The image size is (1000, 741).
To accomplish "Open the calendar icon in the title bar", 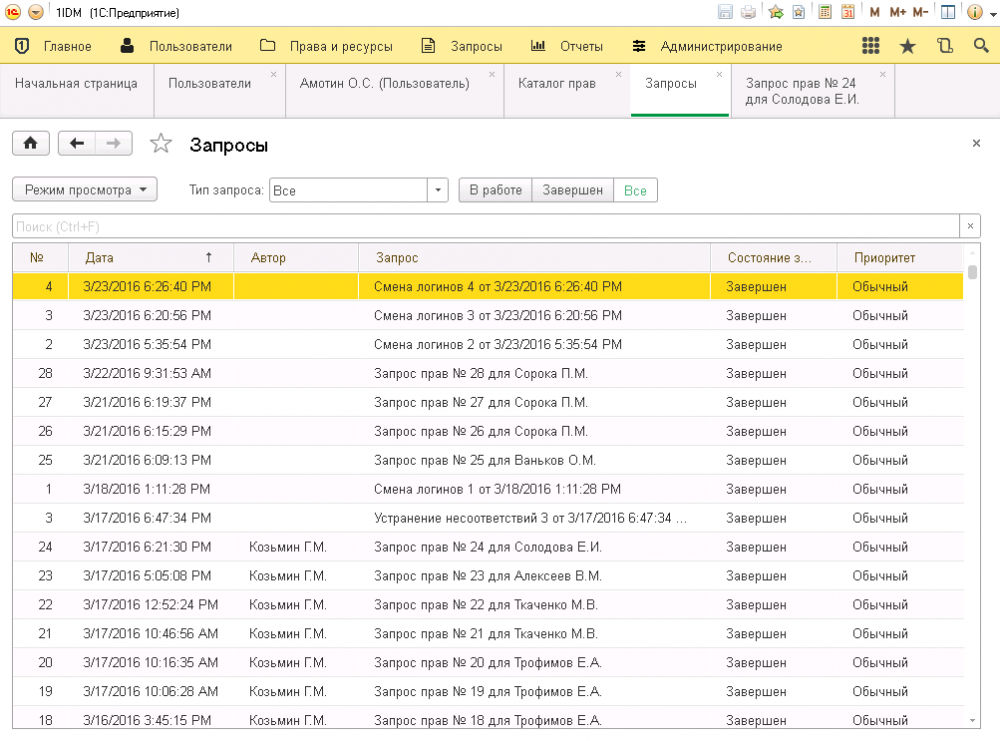I will (848, 12).
